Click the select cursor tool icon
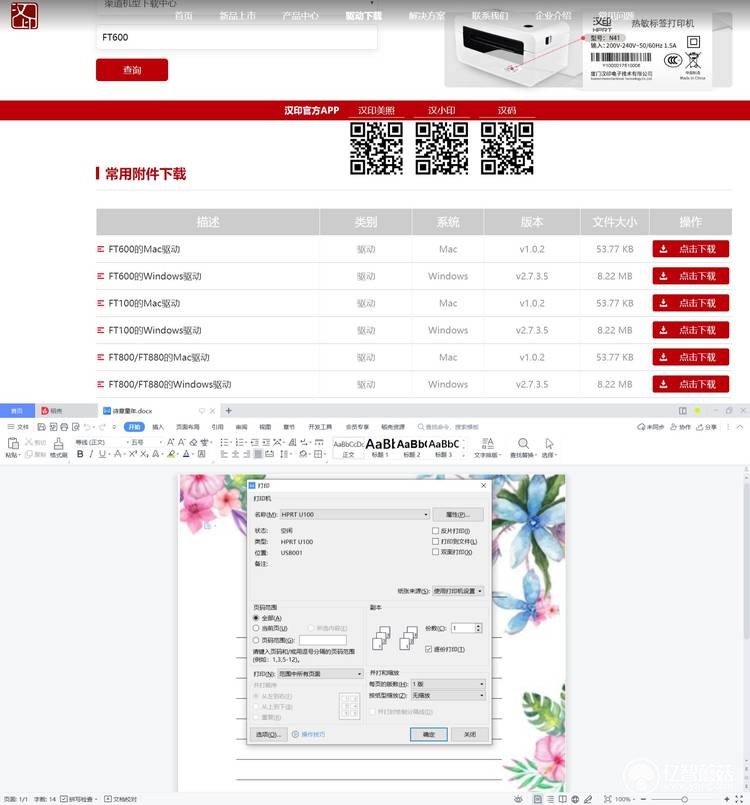The height and width of the screenshot is (805, 750). pyautogui.click(x=549, y=444)
